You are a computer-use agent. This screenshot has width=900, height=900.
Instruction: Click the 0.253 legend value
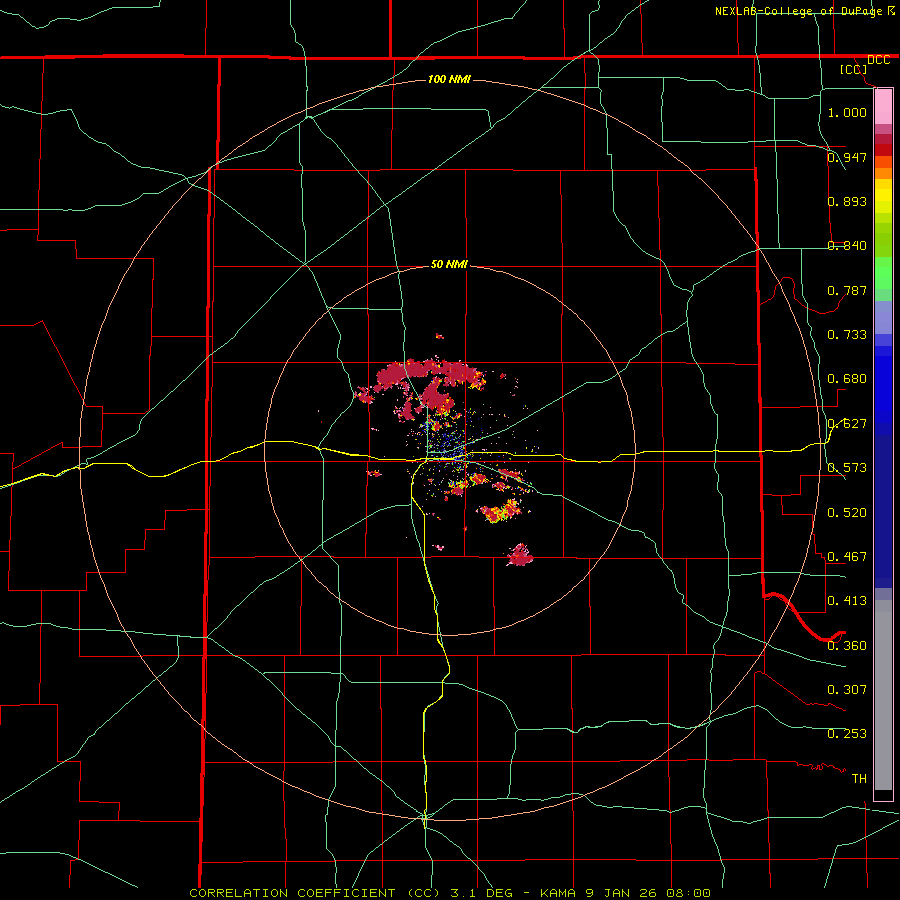(x=847, y=734)
